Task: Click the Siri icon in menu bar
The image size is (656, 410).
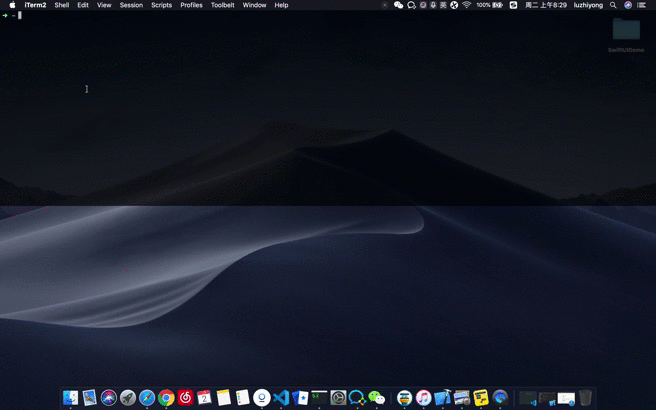Action: coord(628,5)
